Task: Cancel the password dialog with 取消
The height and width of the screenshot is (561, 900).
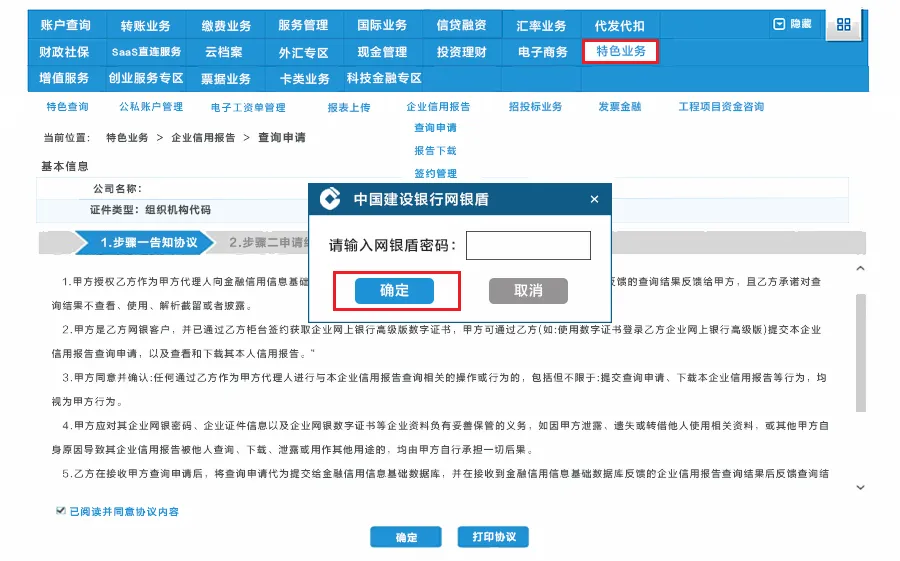Action: pyautogui.click(x=528, y=291)
